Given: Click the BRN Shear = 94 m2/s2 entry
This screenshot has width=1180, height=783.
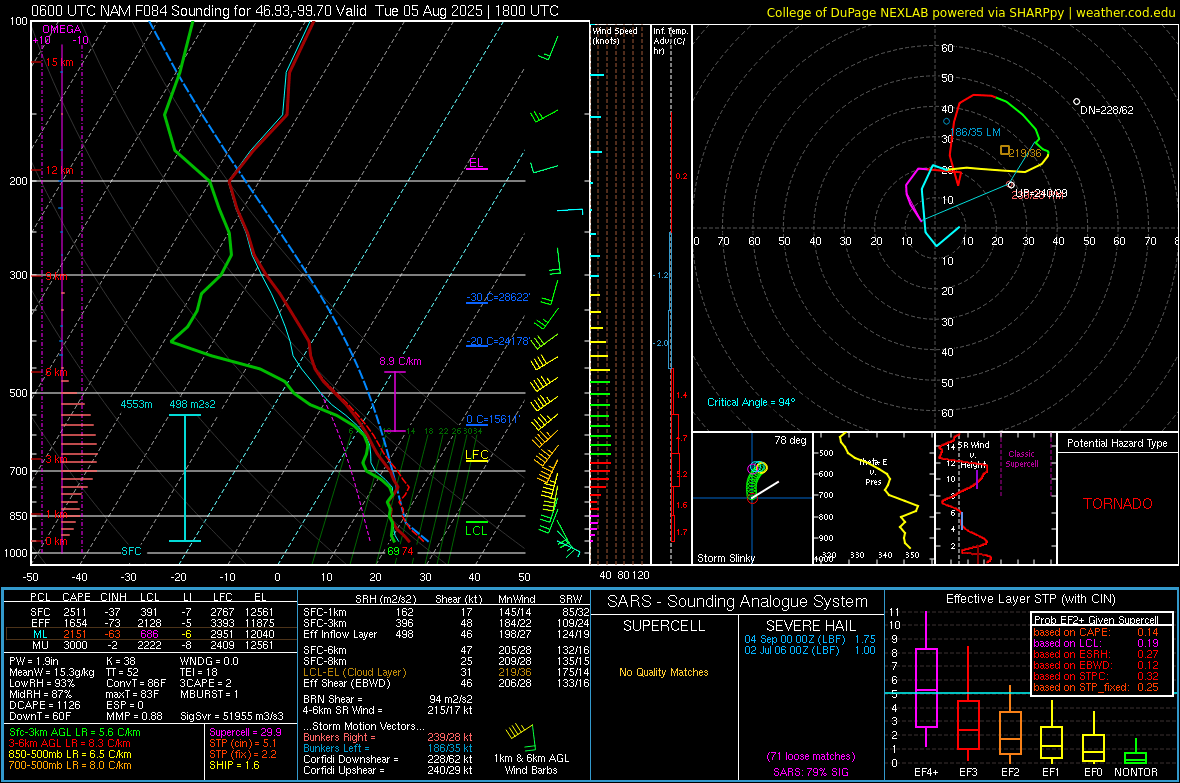Looking at the screenshot, I should click(x=388, y=699).
